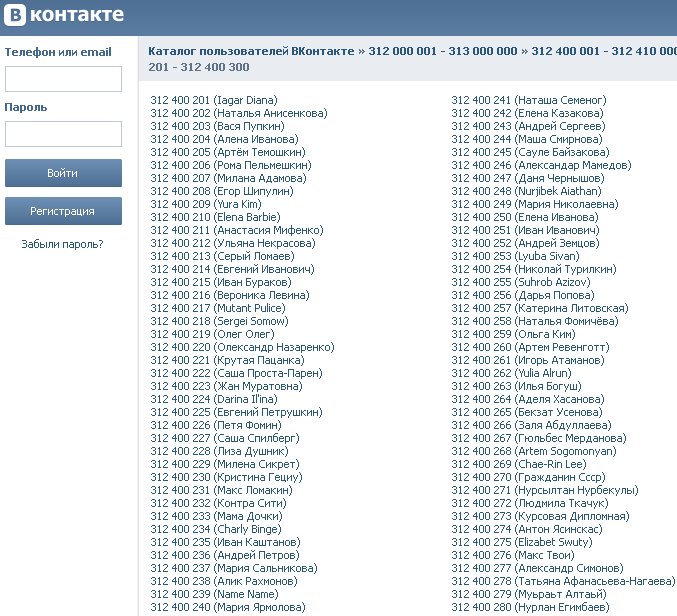Open user 312 400 221 Крутая Пацанка
Image resolution: width=677 pixels, height=616 pixels.
[227, 360]
